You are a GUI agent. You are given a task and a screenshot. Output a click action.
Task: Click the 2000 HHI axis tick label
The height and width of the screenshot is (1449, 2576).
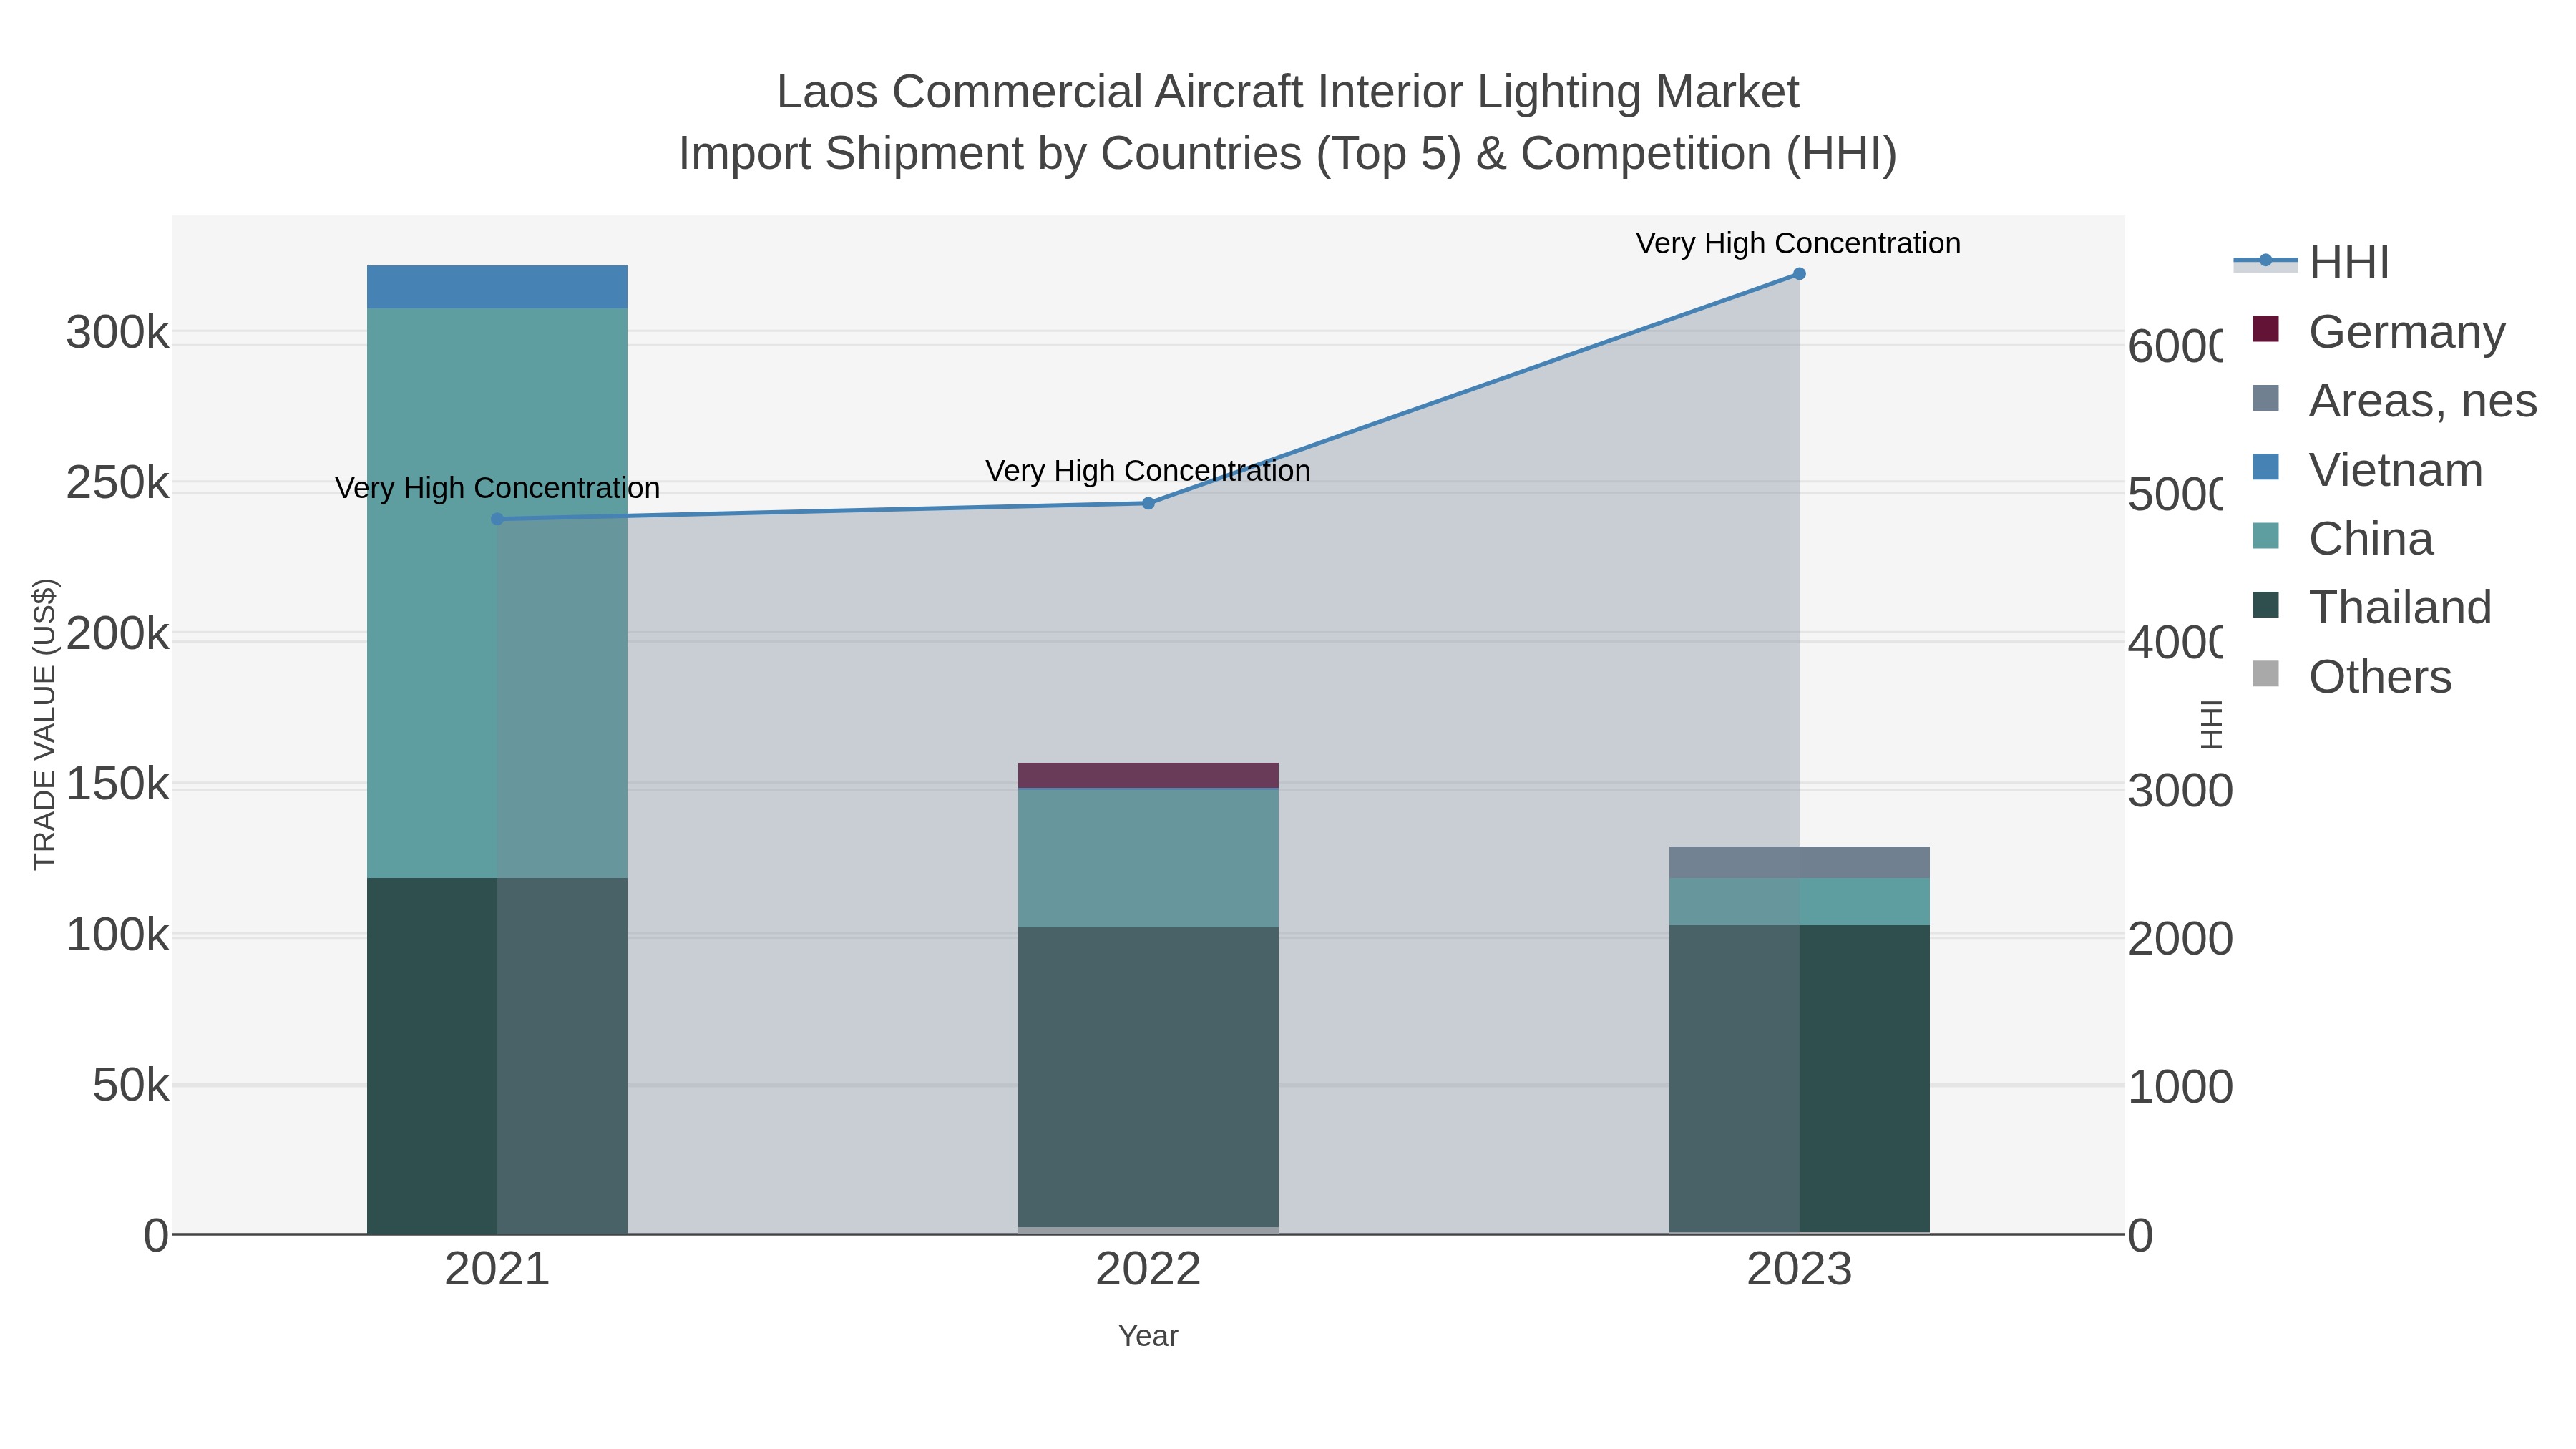coord(2180,939)
